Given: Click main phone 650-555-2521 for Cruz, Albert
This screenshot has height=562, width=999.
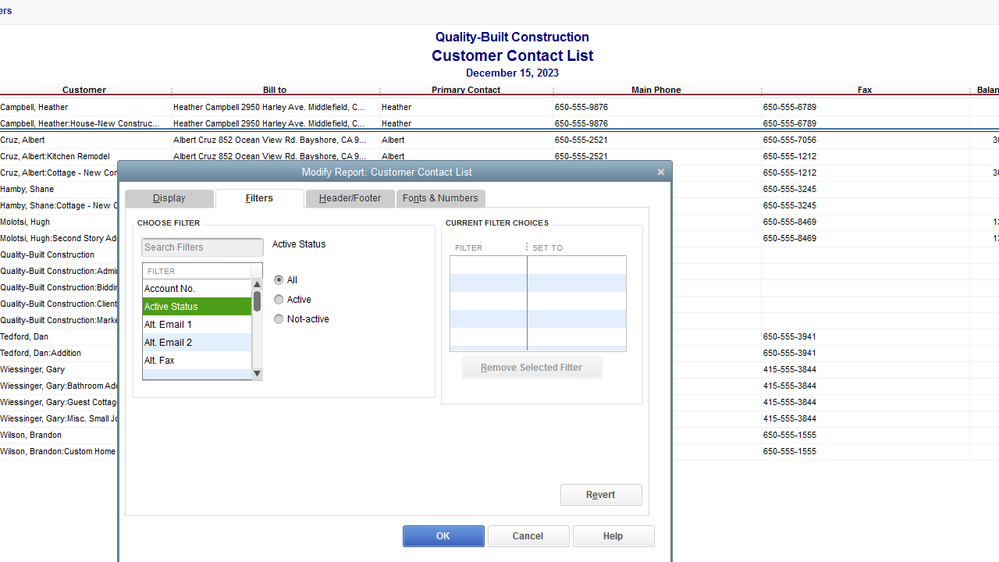Looking at the screenshot, I should (x=581, y=140).
